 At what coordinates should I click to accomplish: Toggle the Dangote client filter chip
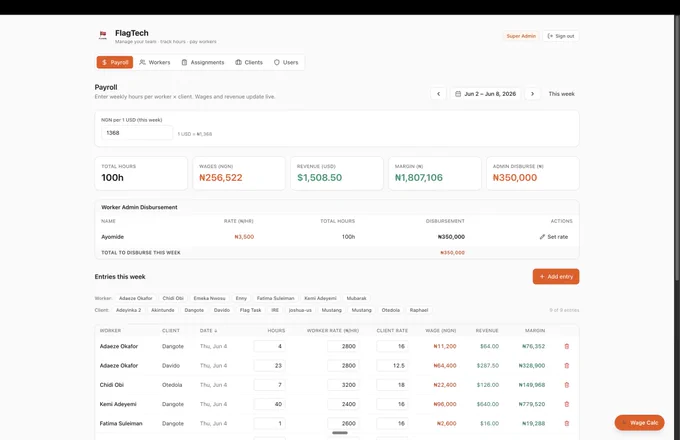tap(194, 310)
